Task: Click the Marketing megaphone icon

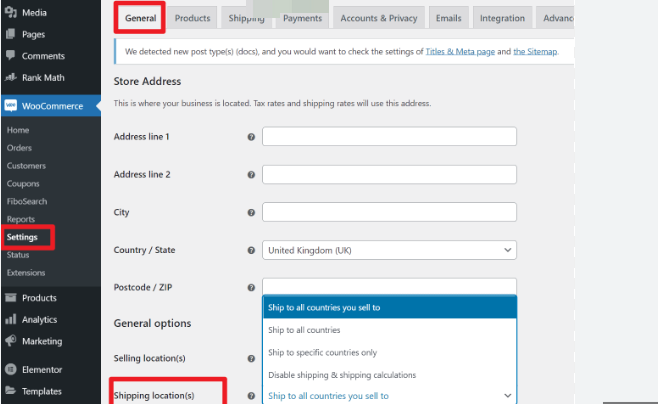Action: click(10, 341)
